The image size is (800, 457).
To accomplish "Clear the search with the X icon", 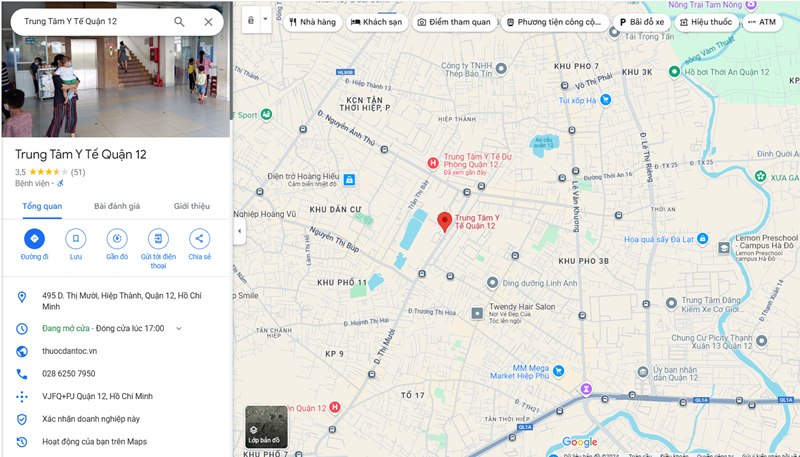I will 208,21.
